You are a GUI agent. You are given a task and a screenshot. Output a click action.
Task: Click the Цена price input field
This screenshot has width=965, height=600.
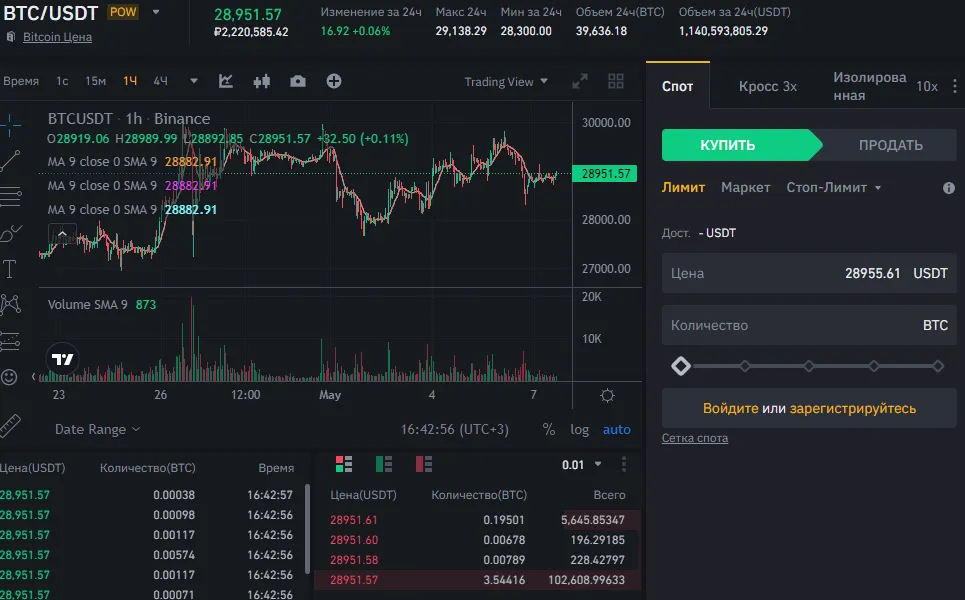click(x=809, y=273)
